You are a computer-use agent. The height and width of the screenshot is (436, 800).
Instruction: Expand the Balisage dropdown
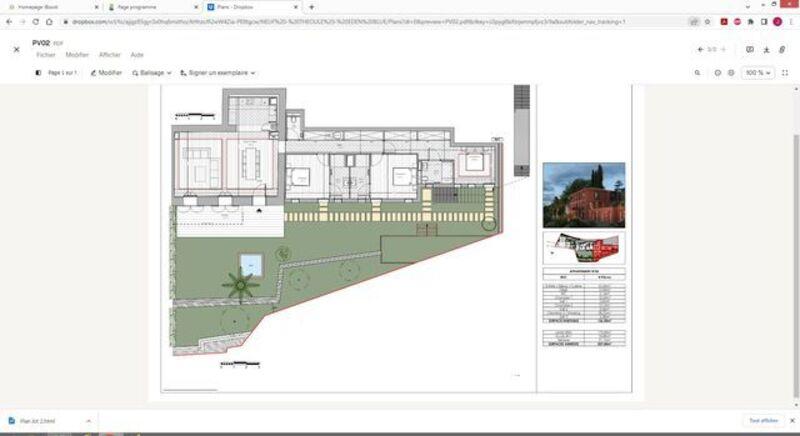pyautogui.click(x=151, y=73)
